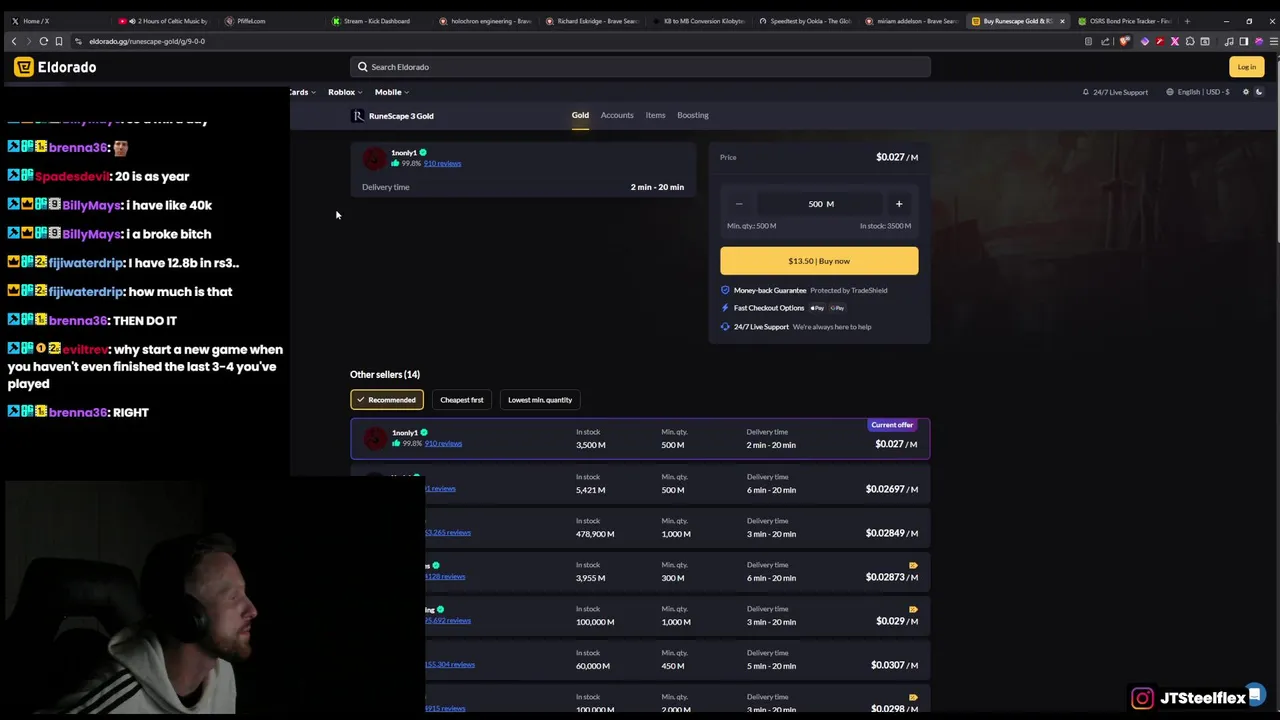Click the yellow flag icon on $0.02873 row
1280x720 pixels.
point(913,565)
